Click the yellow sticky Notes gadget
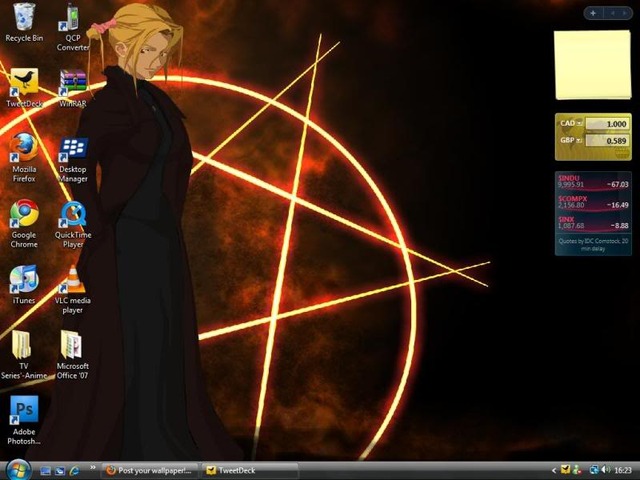Screen dimensions: 640x480 tap(593, 65)
